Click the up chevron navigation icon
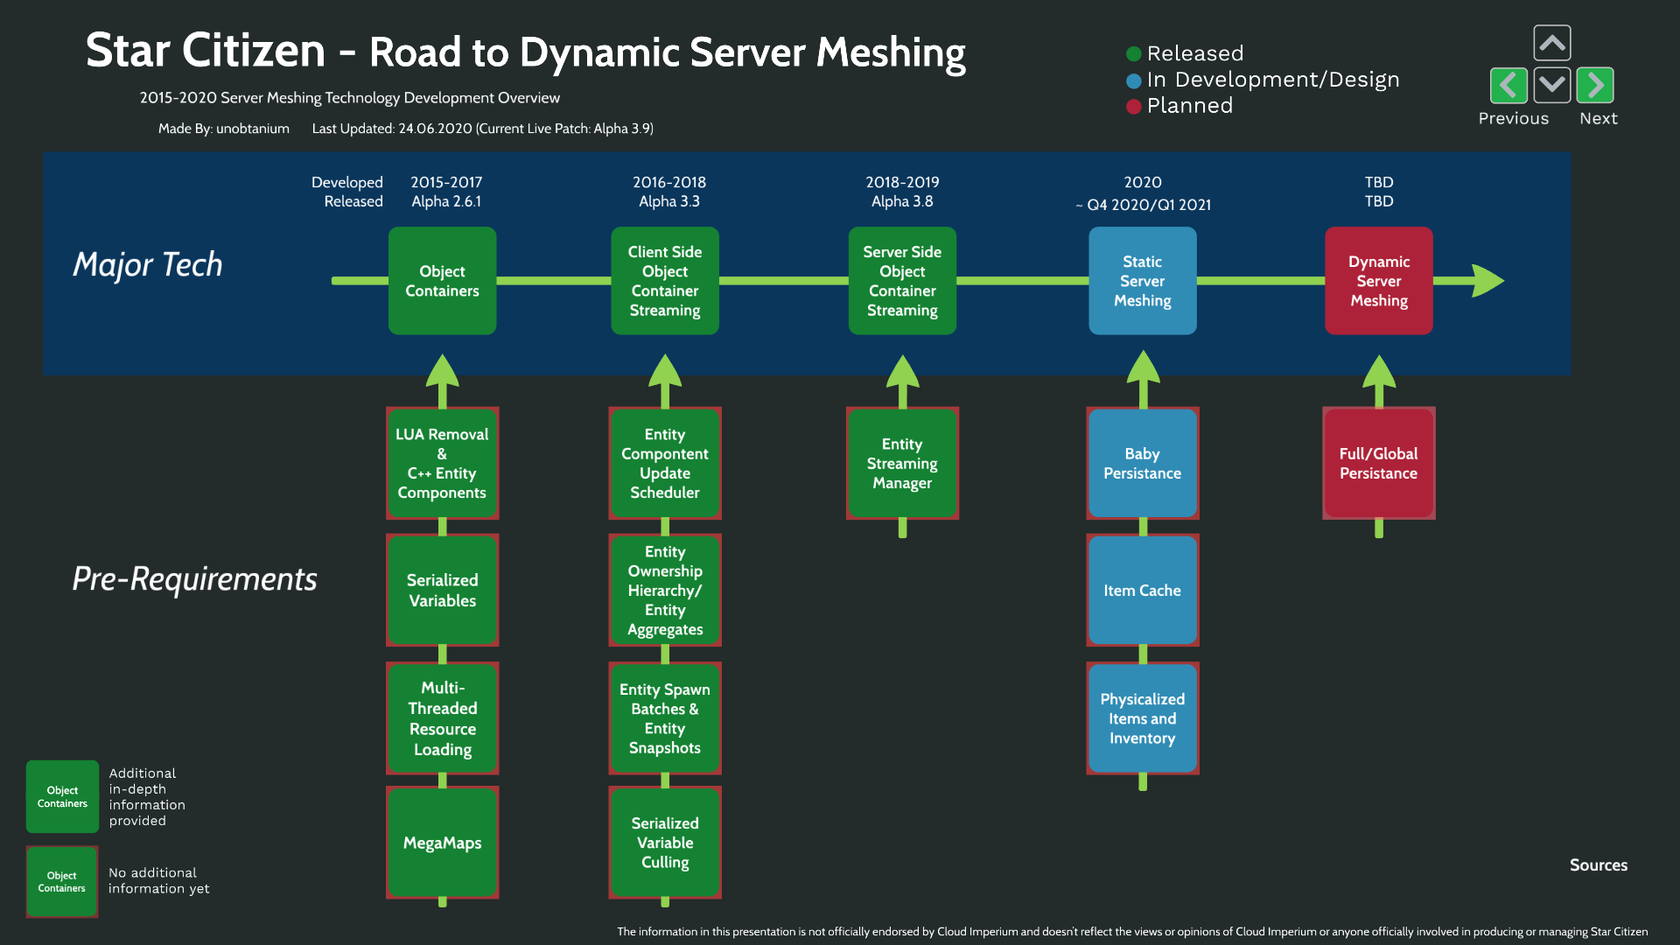Viewport: 1680px width, 945px height. pyautogui.click(x=1552, y=43)
